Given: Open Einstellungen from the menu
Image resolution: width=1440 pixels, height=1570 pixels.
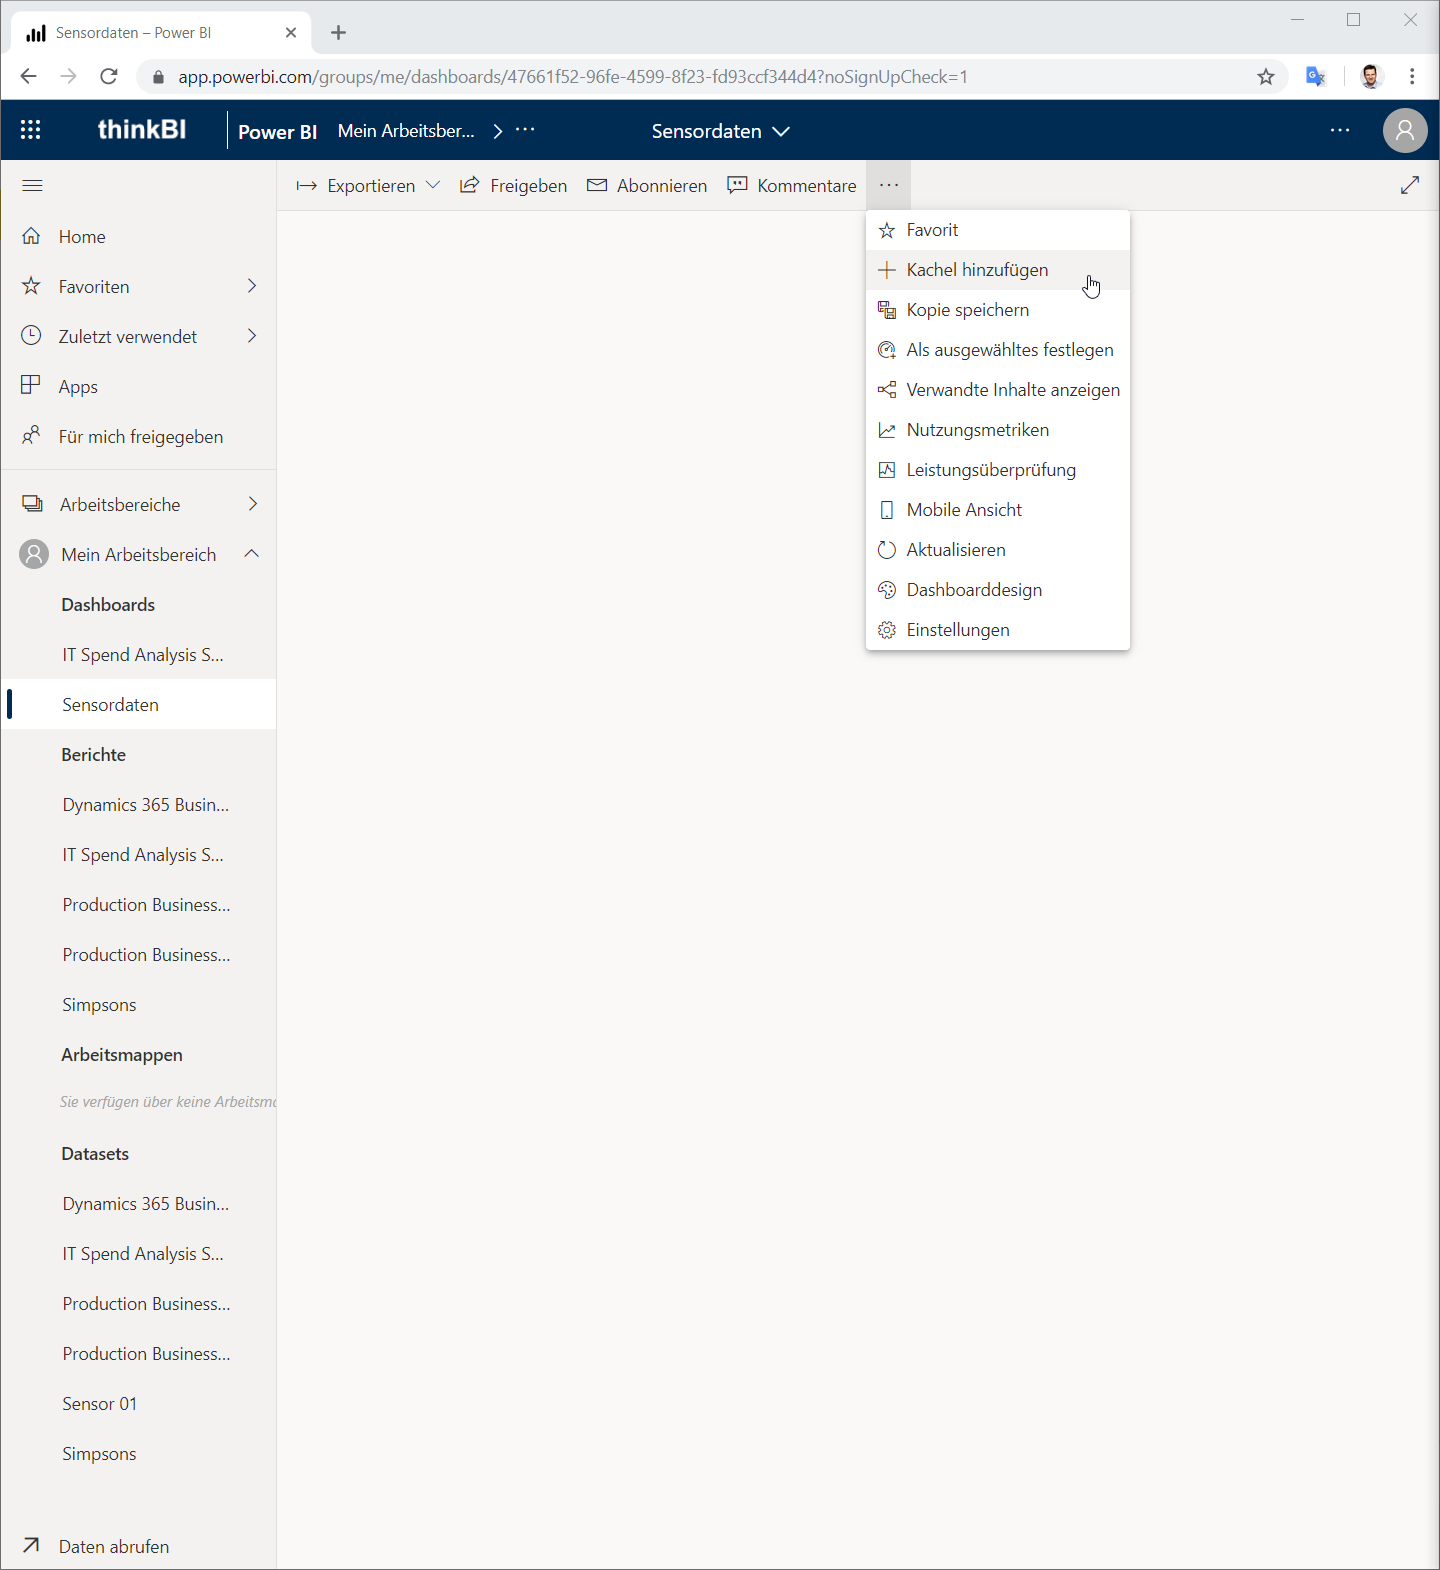Looking at the screenshot, I should pyautogui.click(x=998, y=630).
